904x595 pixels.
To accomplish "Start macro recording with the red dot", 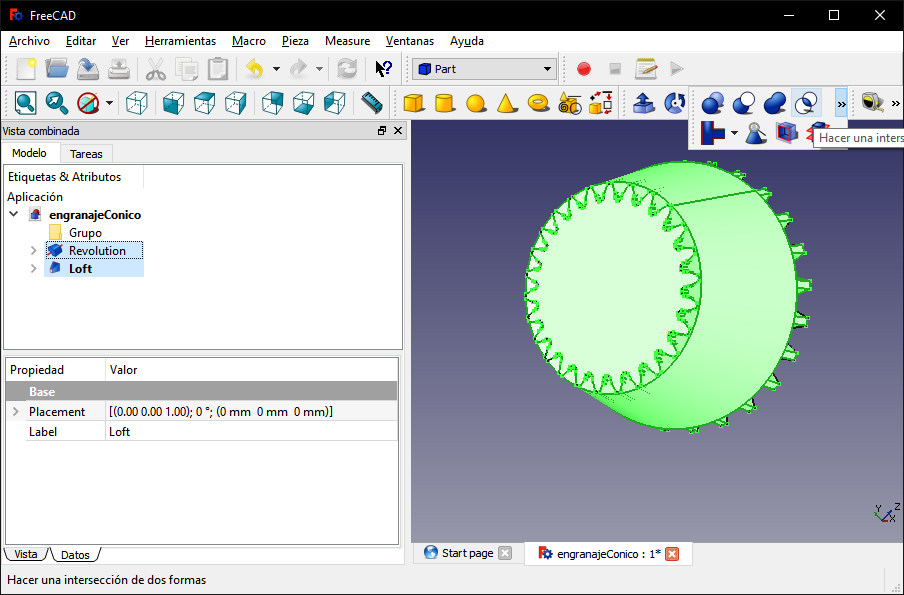I will (584, 69).
